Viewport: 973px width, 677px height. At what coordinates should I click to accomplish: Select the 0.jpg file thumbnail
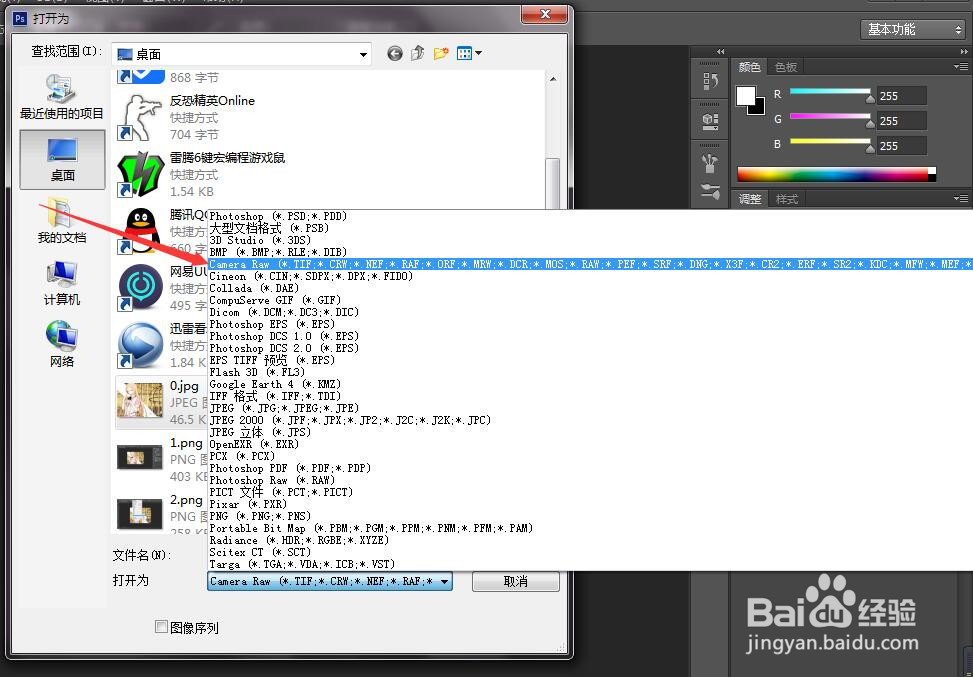click(x=140, y=401)
